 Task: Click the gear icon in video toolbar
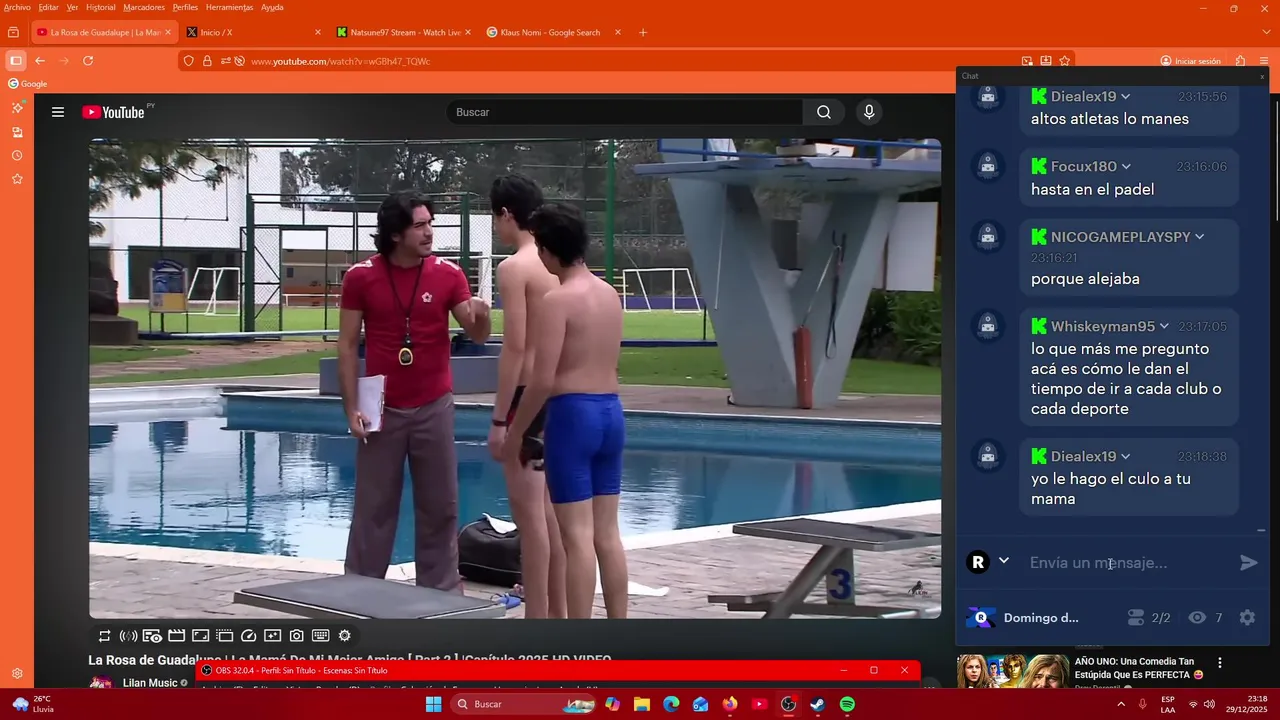pos(345,636)
